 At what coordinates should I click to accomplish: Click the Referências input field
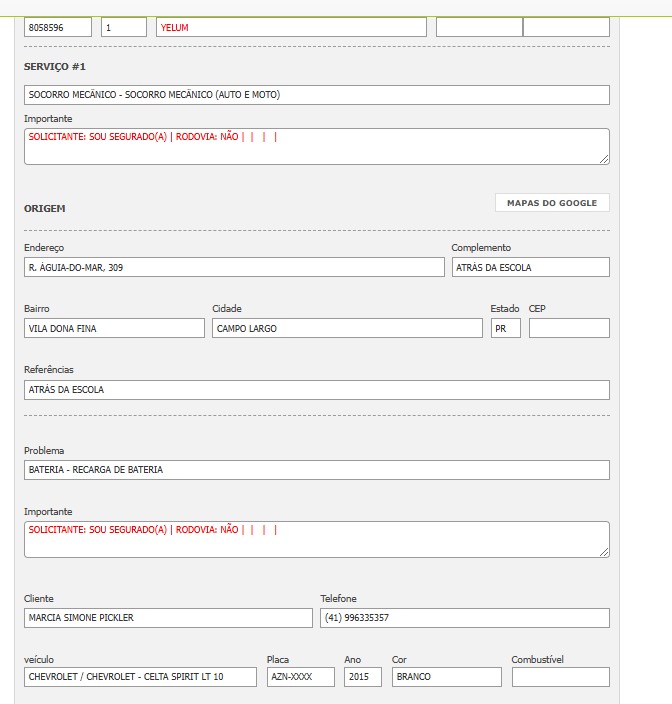point(316,390)
